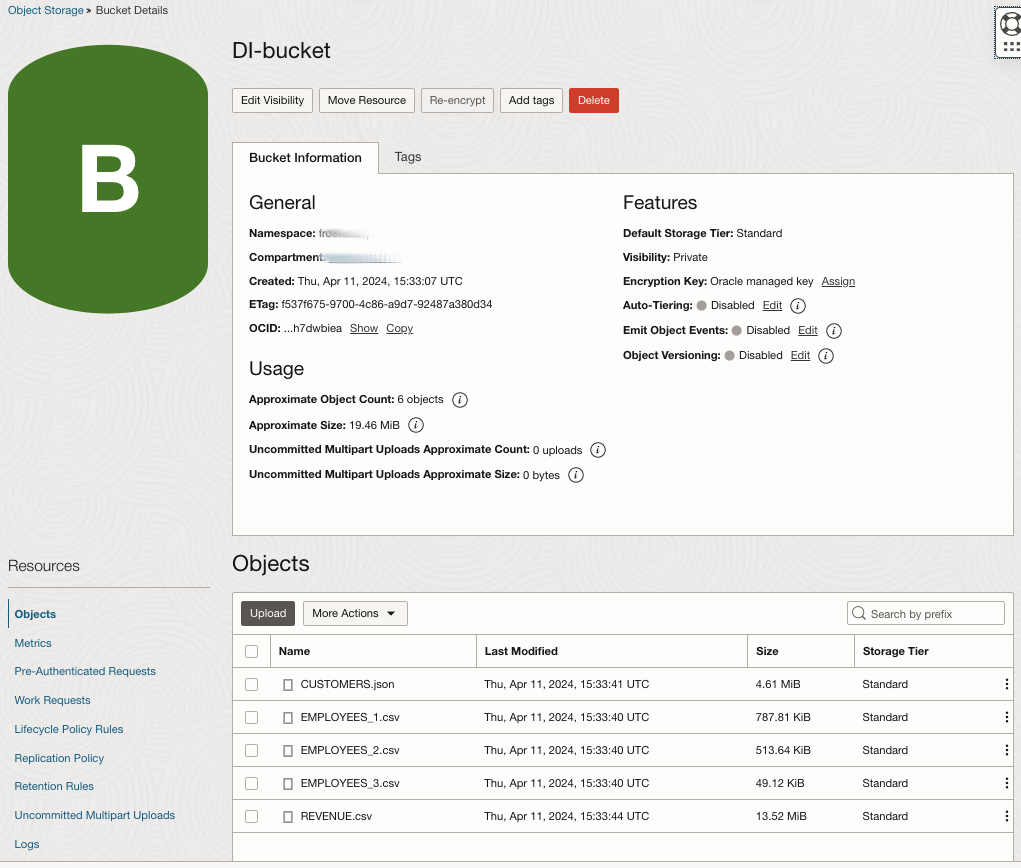Click file icon of CUSTOMERS.json
This screenshot has width=1021, height=868.
pyautogui.click(x=288, y=685)
